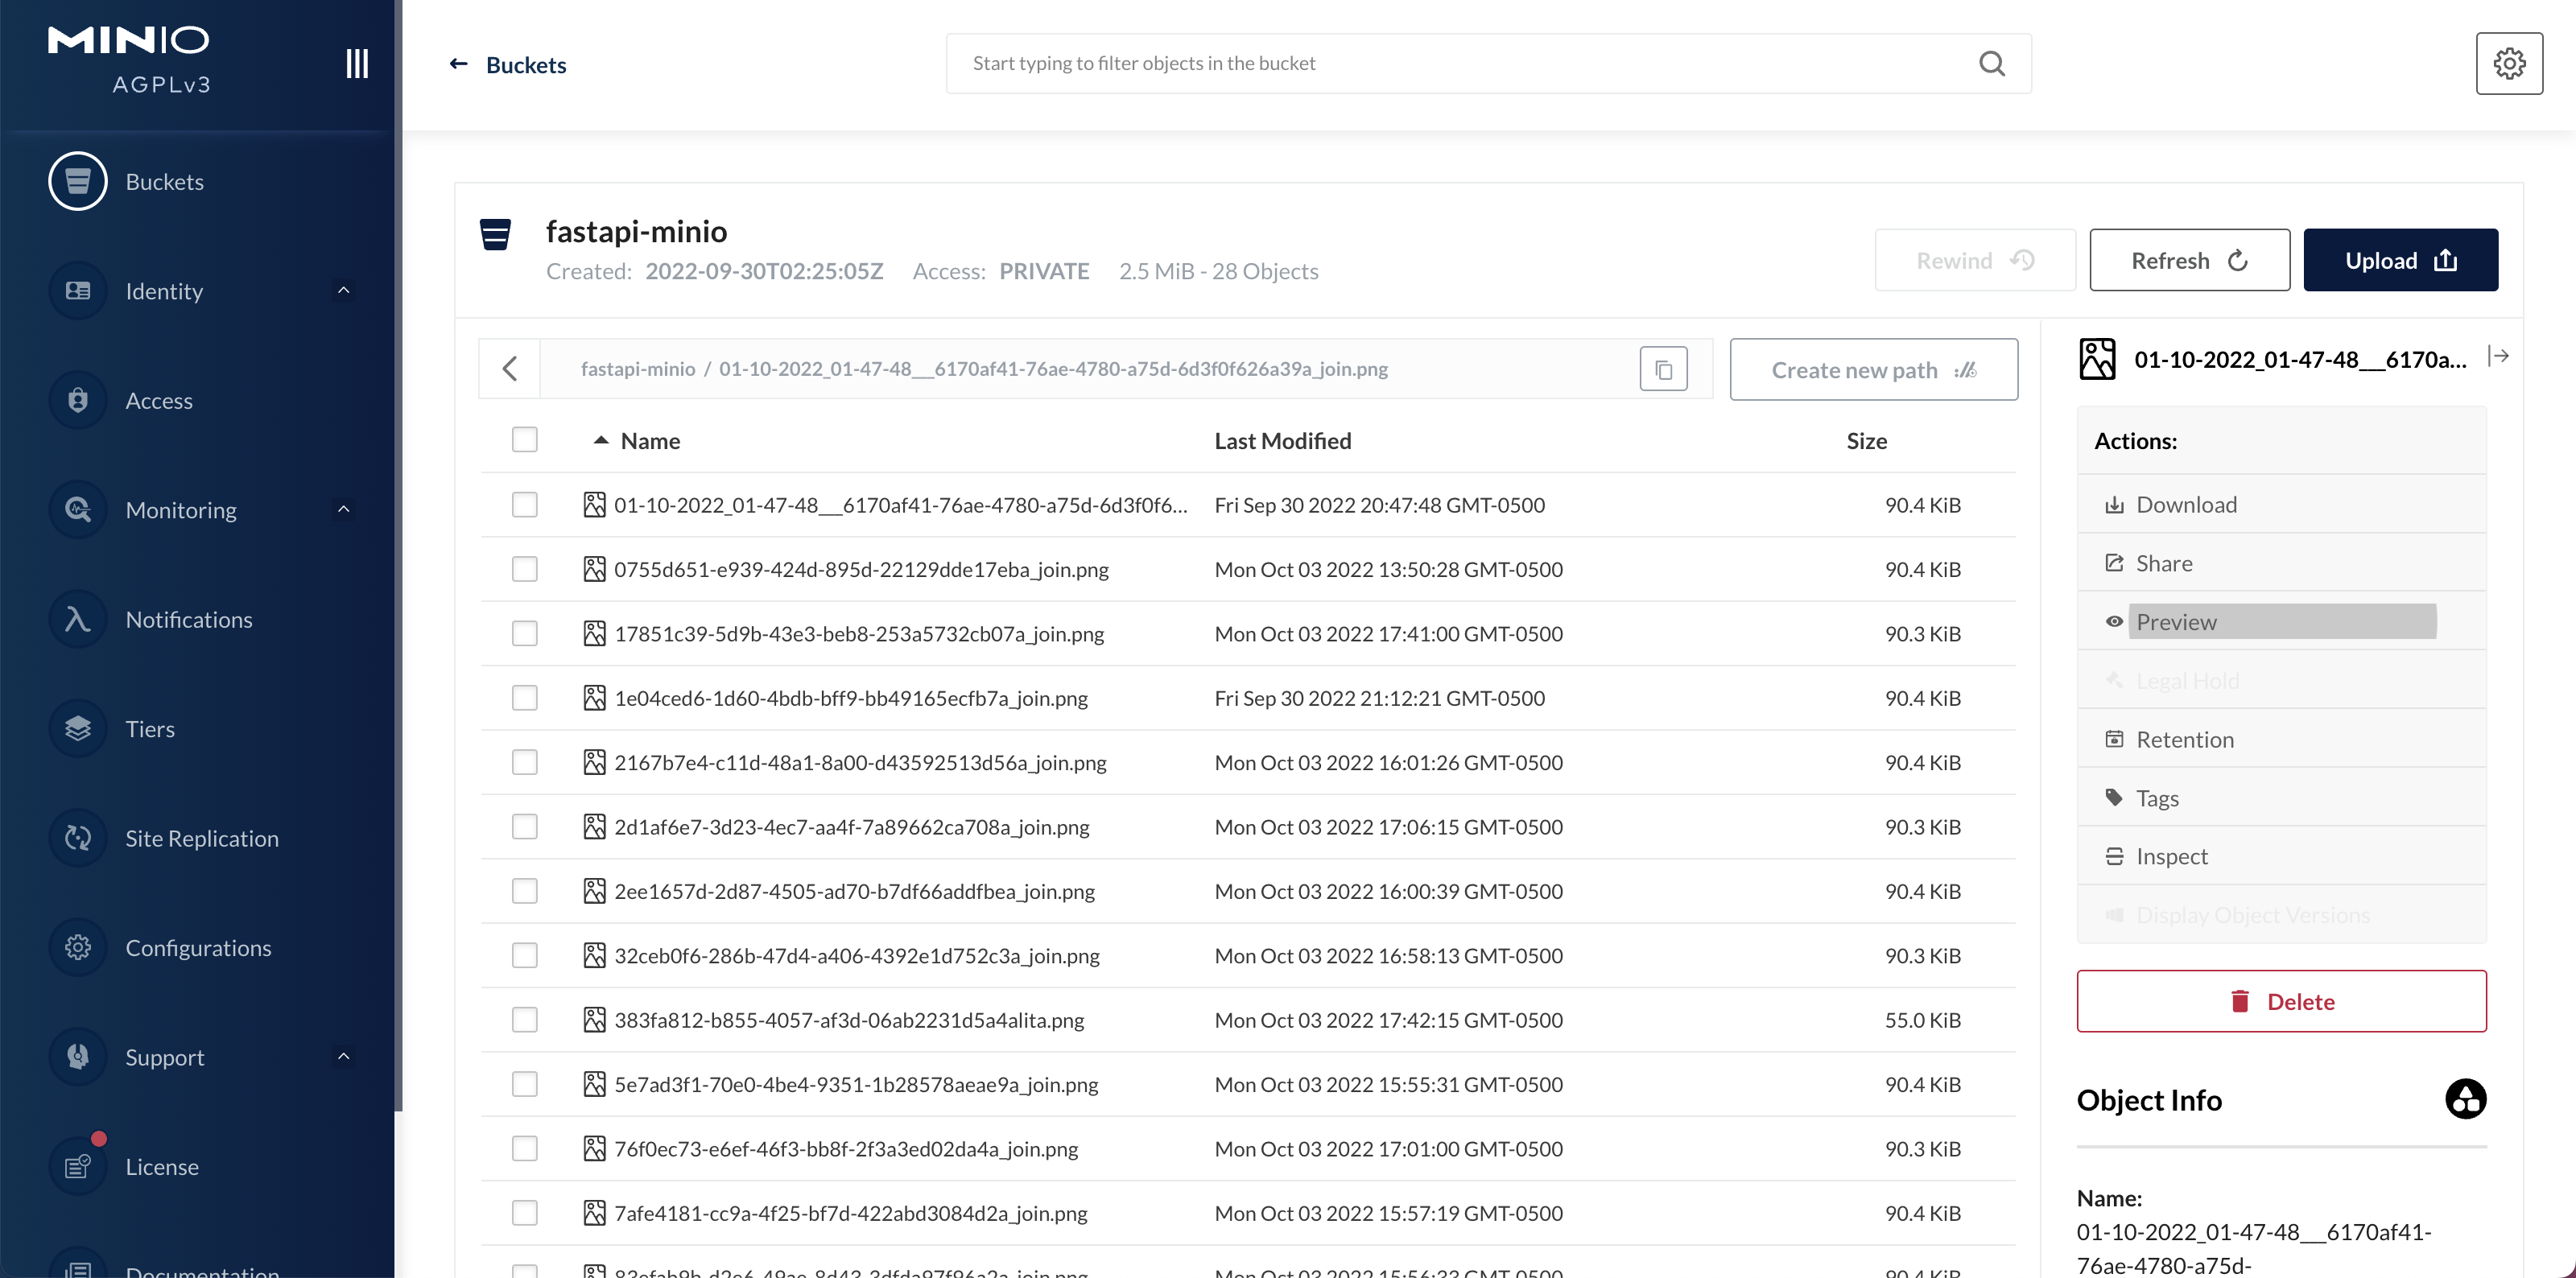
Task: Close object details panel arrow icon
Action: point(2498,357)
